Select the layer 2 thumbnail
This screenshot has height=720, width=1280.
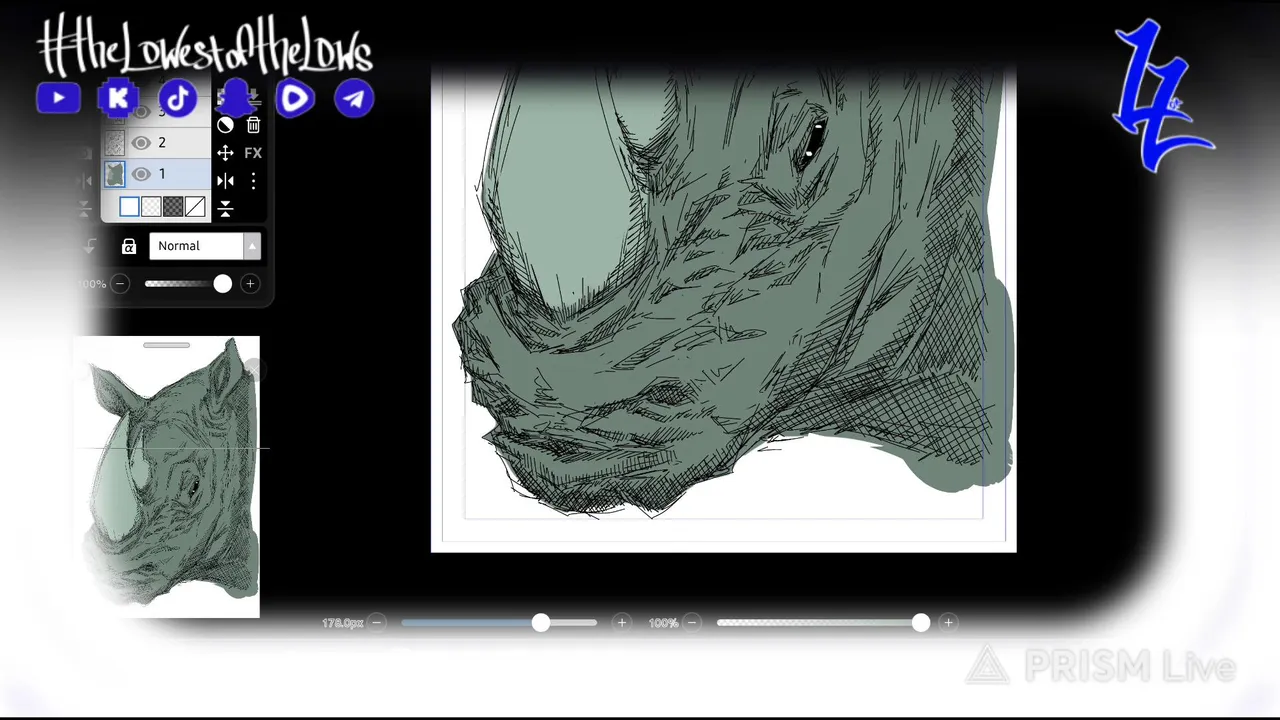115,143
